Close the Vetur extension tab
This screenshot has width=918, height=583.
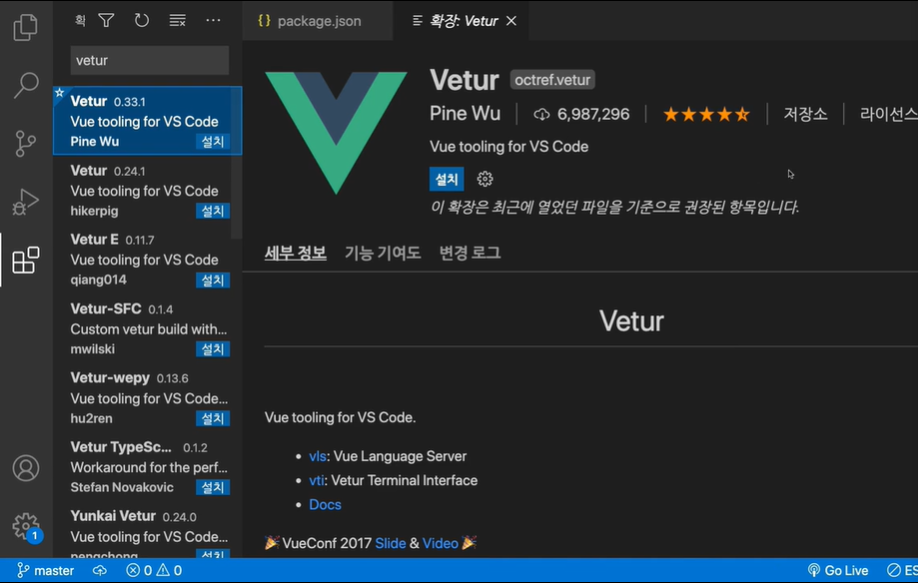click(511, 21)
